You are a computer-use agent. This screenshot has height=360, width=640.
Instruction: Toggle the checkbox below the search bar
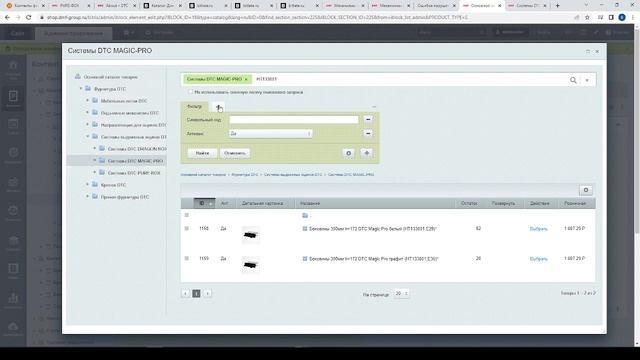(190, 92)
